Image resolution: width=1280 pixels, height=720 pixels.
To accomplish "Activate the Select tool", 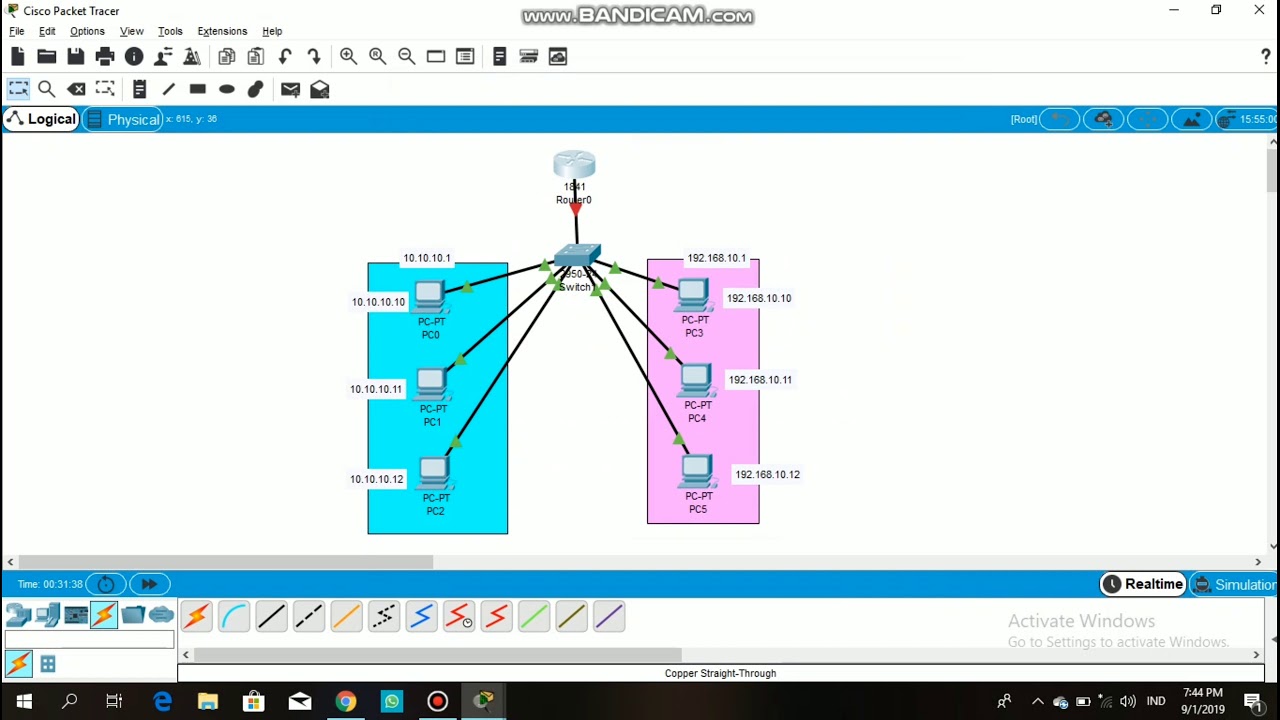I will (x=18, y=90).
